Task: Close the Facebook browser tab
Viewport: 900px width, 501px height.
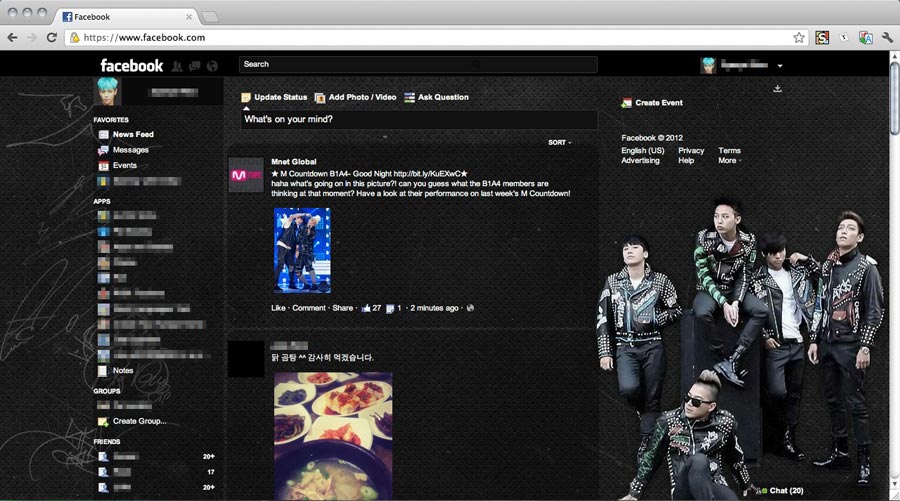Action: point(189,17)
